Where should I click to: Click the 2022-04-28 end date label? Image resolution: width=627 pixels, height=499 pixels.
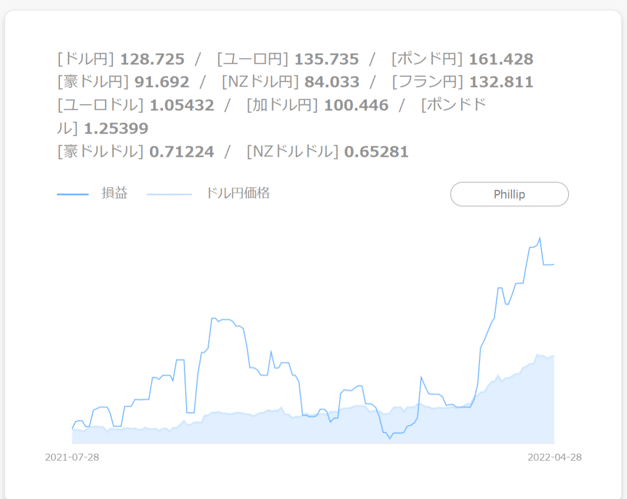pos(555,457)
